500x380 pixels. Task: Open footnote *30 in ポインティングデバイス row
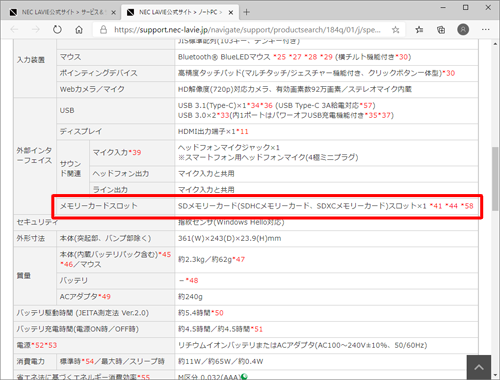coord(449,73)
